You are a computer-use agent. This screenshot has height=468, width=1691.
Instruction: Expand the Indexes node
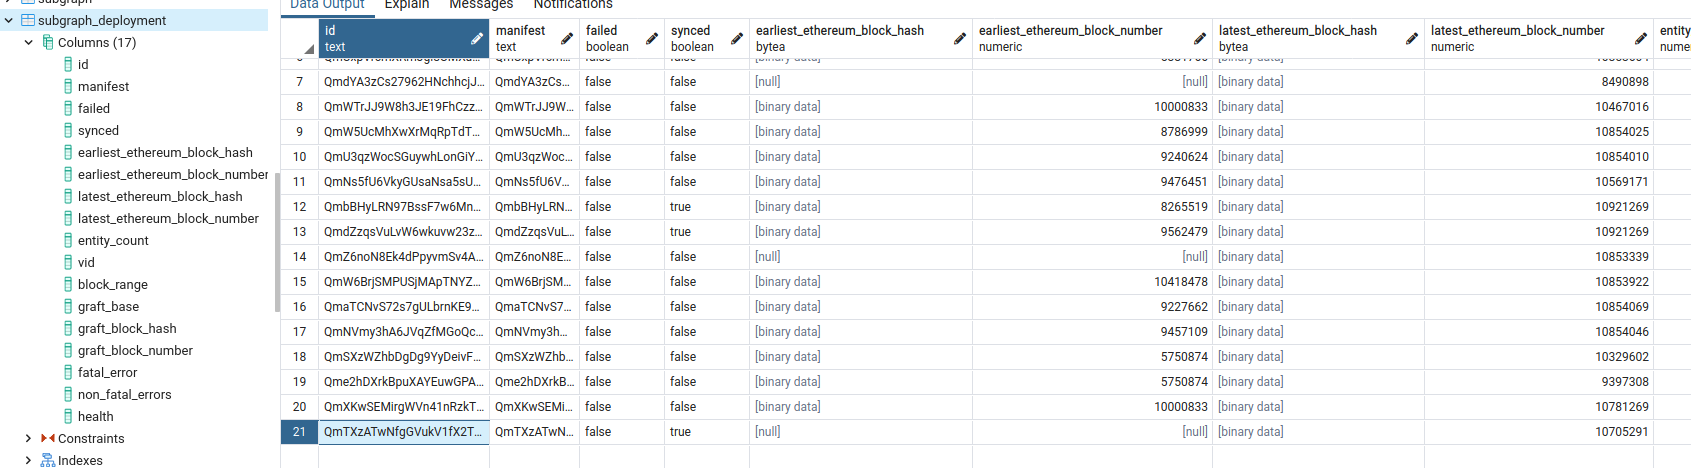[29, 460]
